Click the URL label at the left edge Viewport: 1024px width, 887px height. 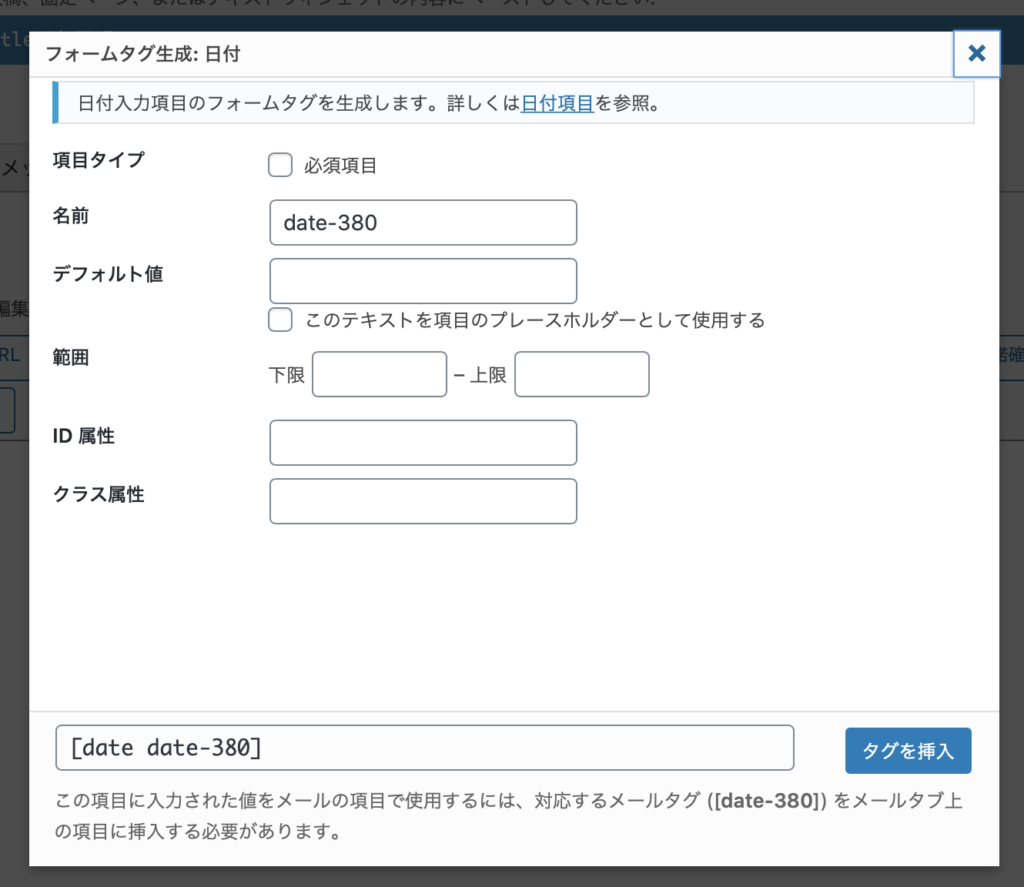point(8,354)
